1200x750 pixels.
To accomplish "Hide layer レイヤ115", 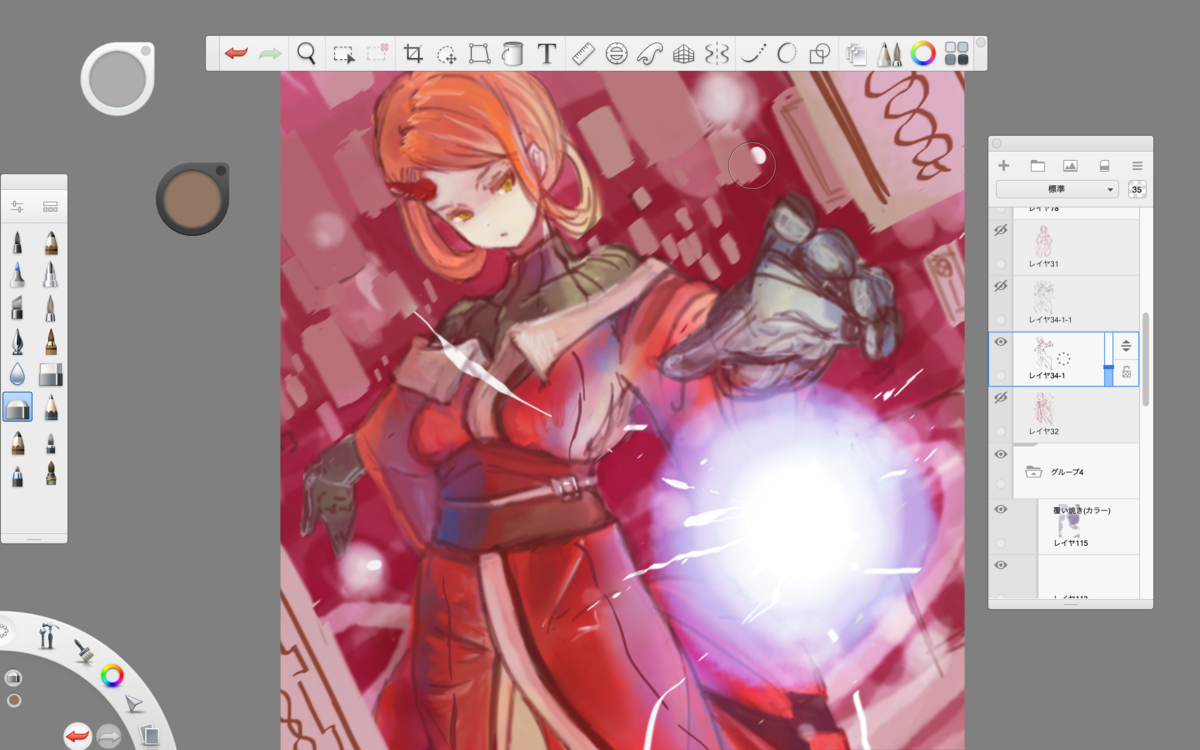I will point(1000,510).
